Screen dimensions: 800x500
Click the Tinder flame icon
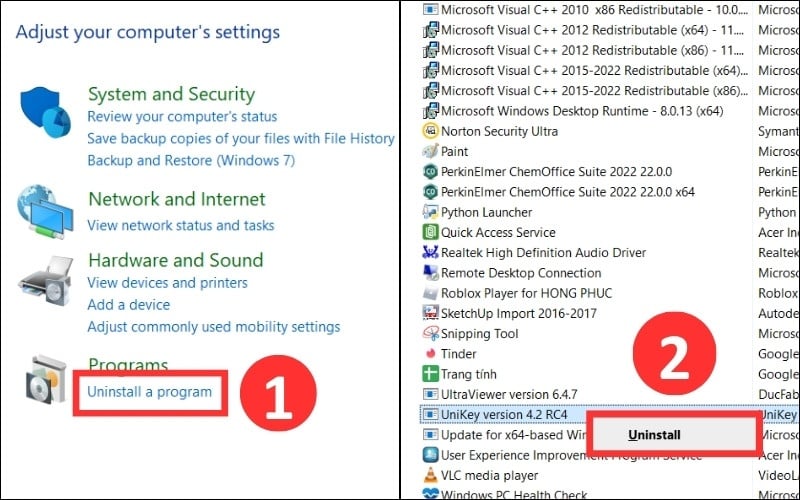pos(430,354)
